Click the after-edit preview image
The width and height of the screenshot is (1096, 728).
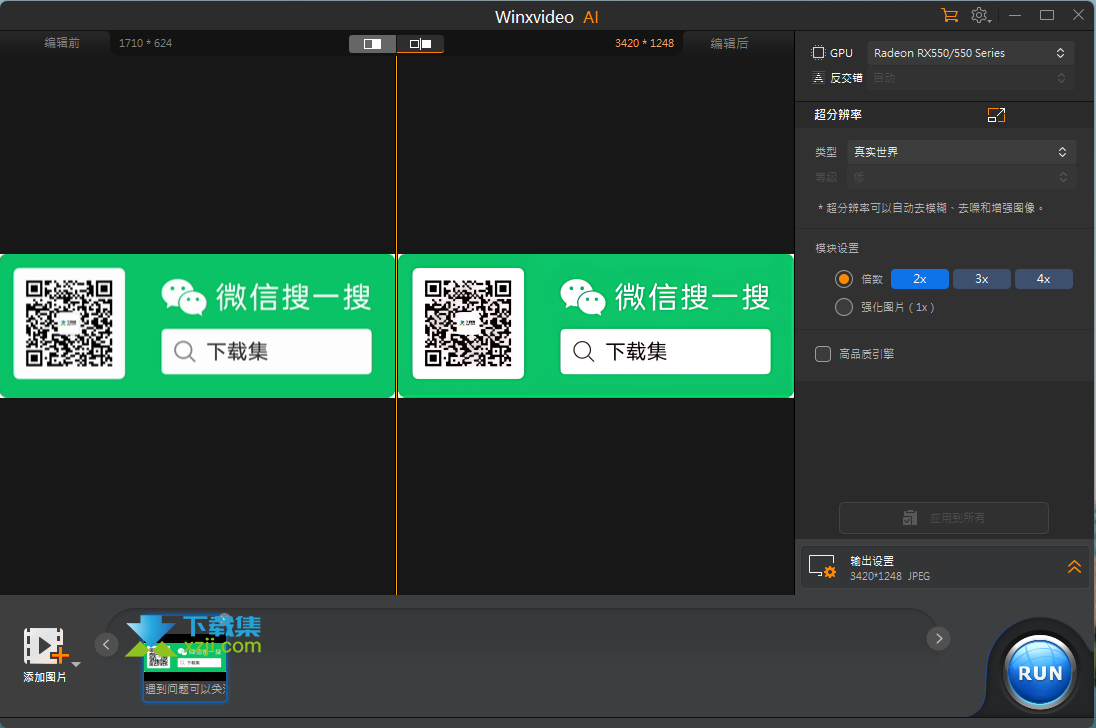(x=596, y=326)
